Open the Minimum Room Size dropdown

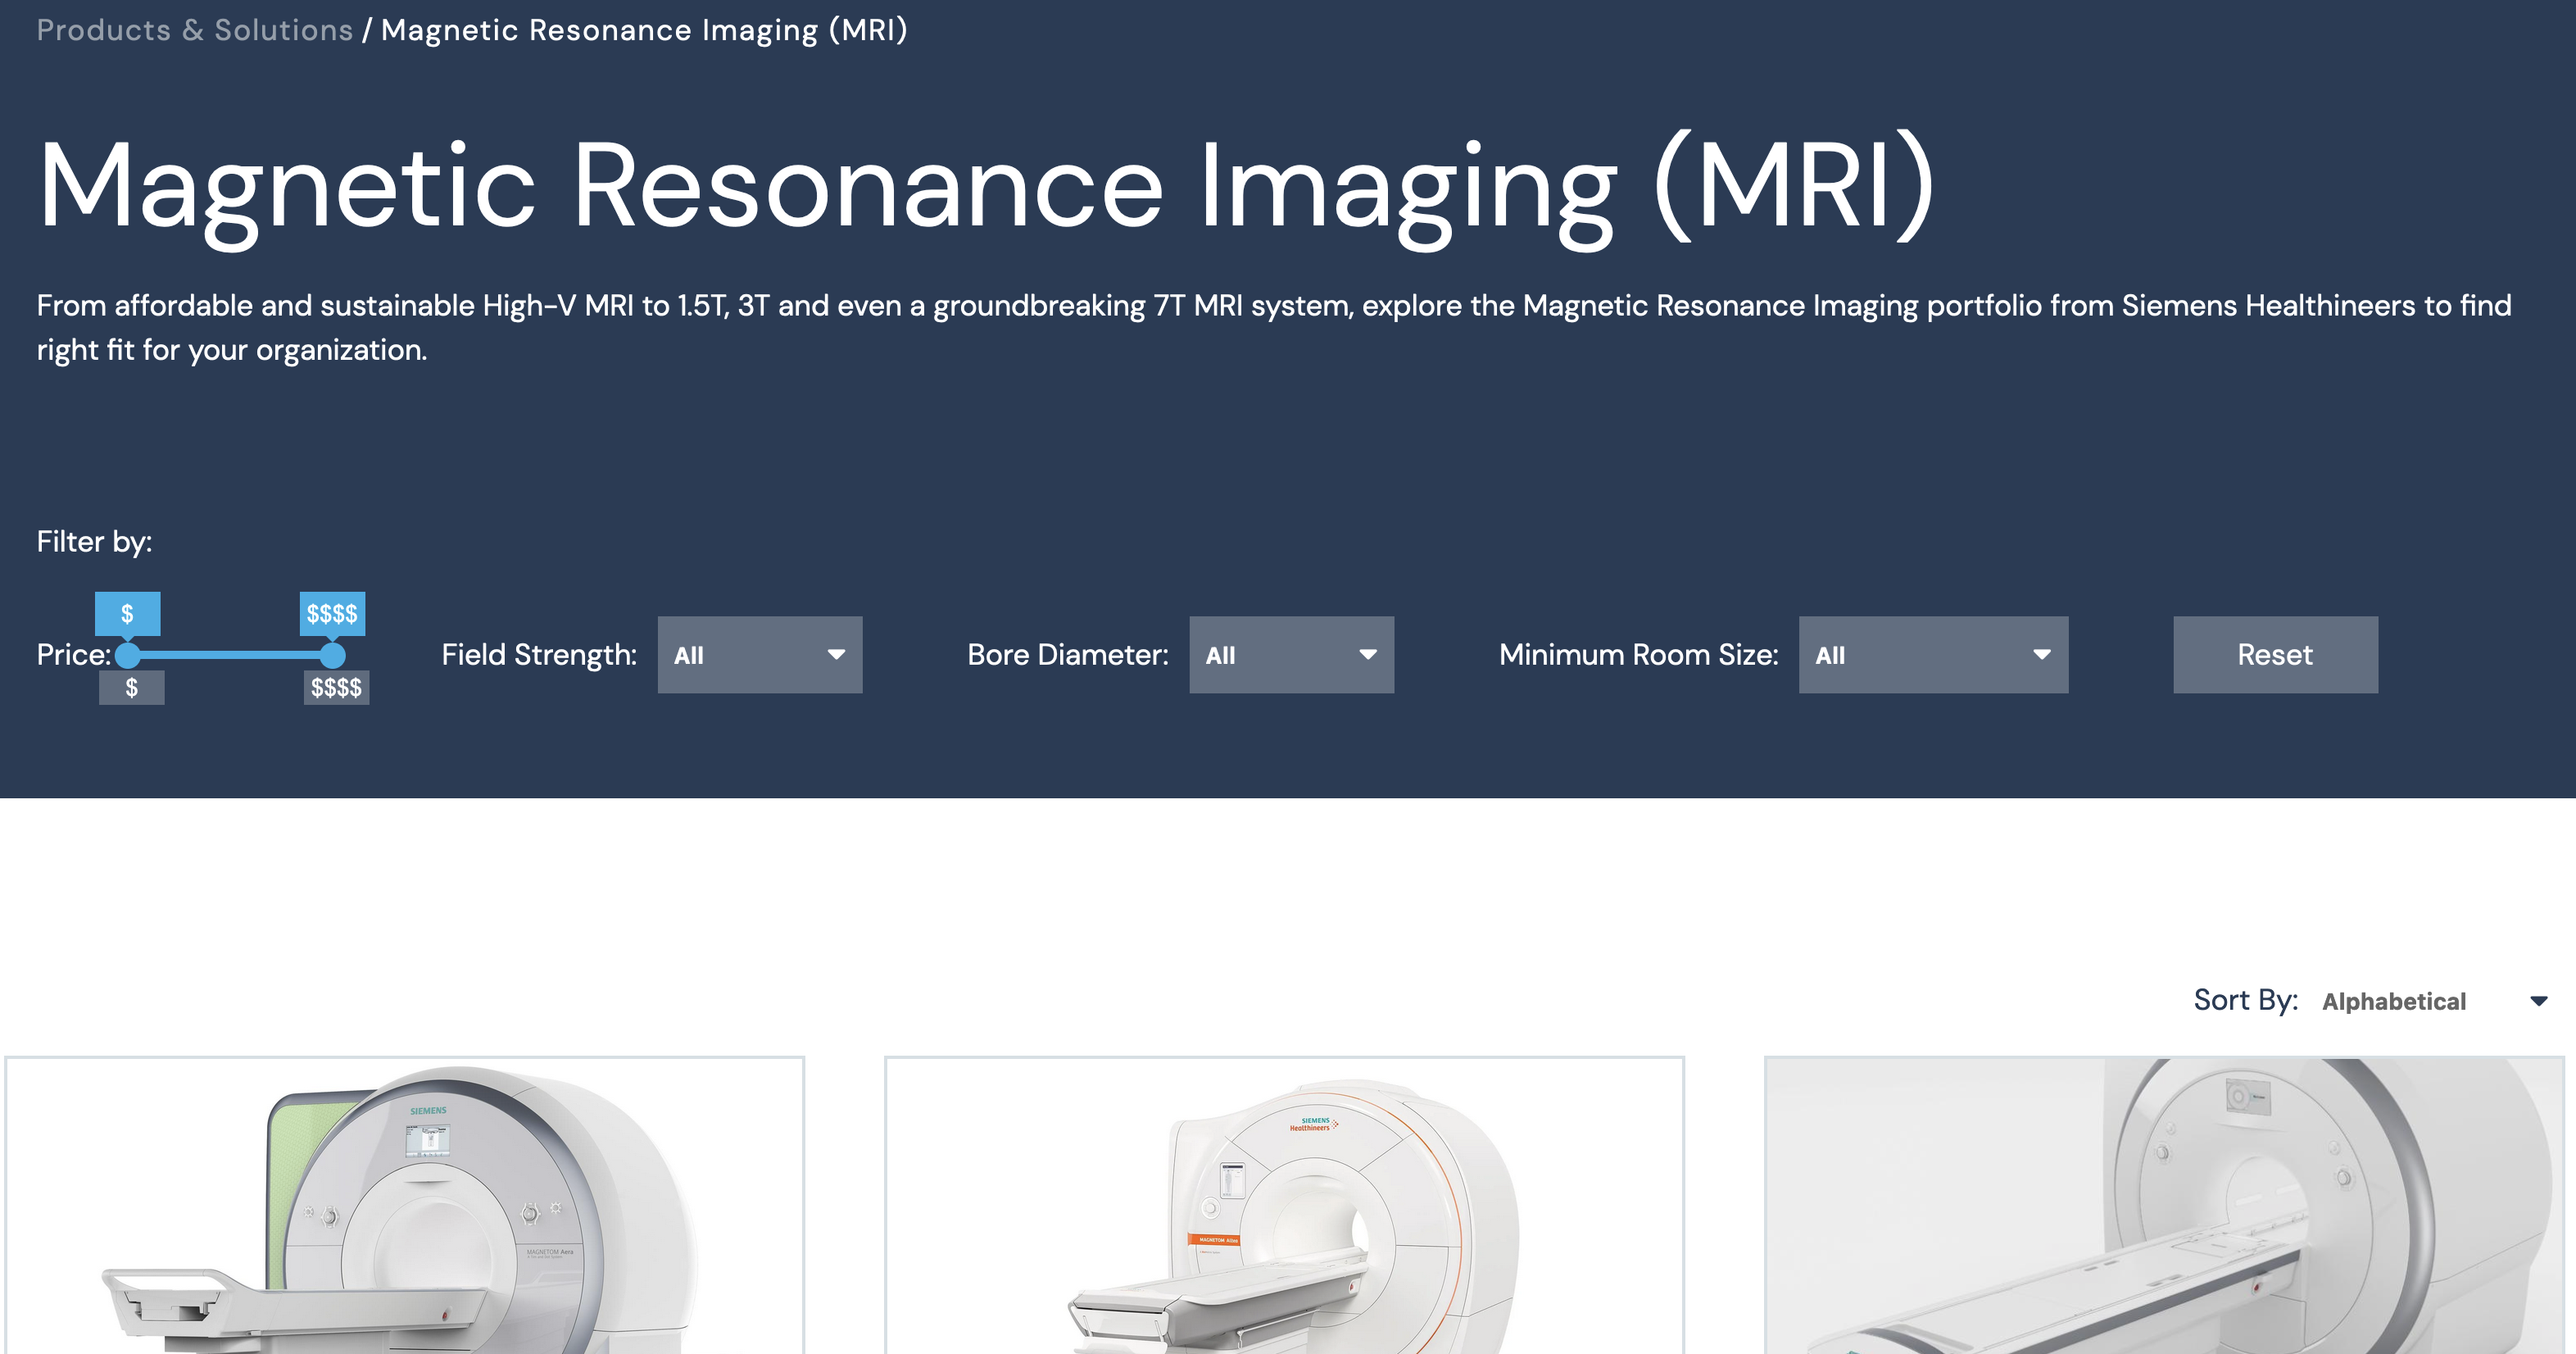1933,655
